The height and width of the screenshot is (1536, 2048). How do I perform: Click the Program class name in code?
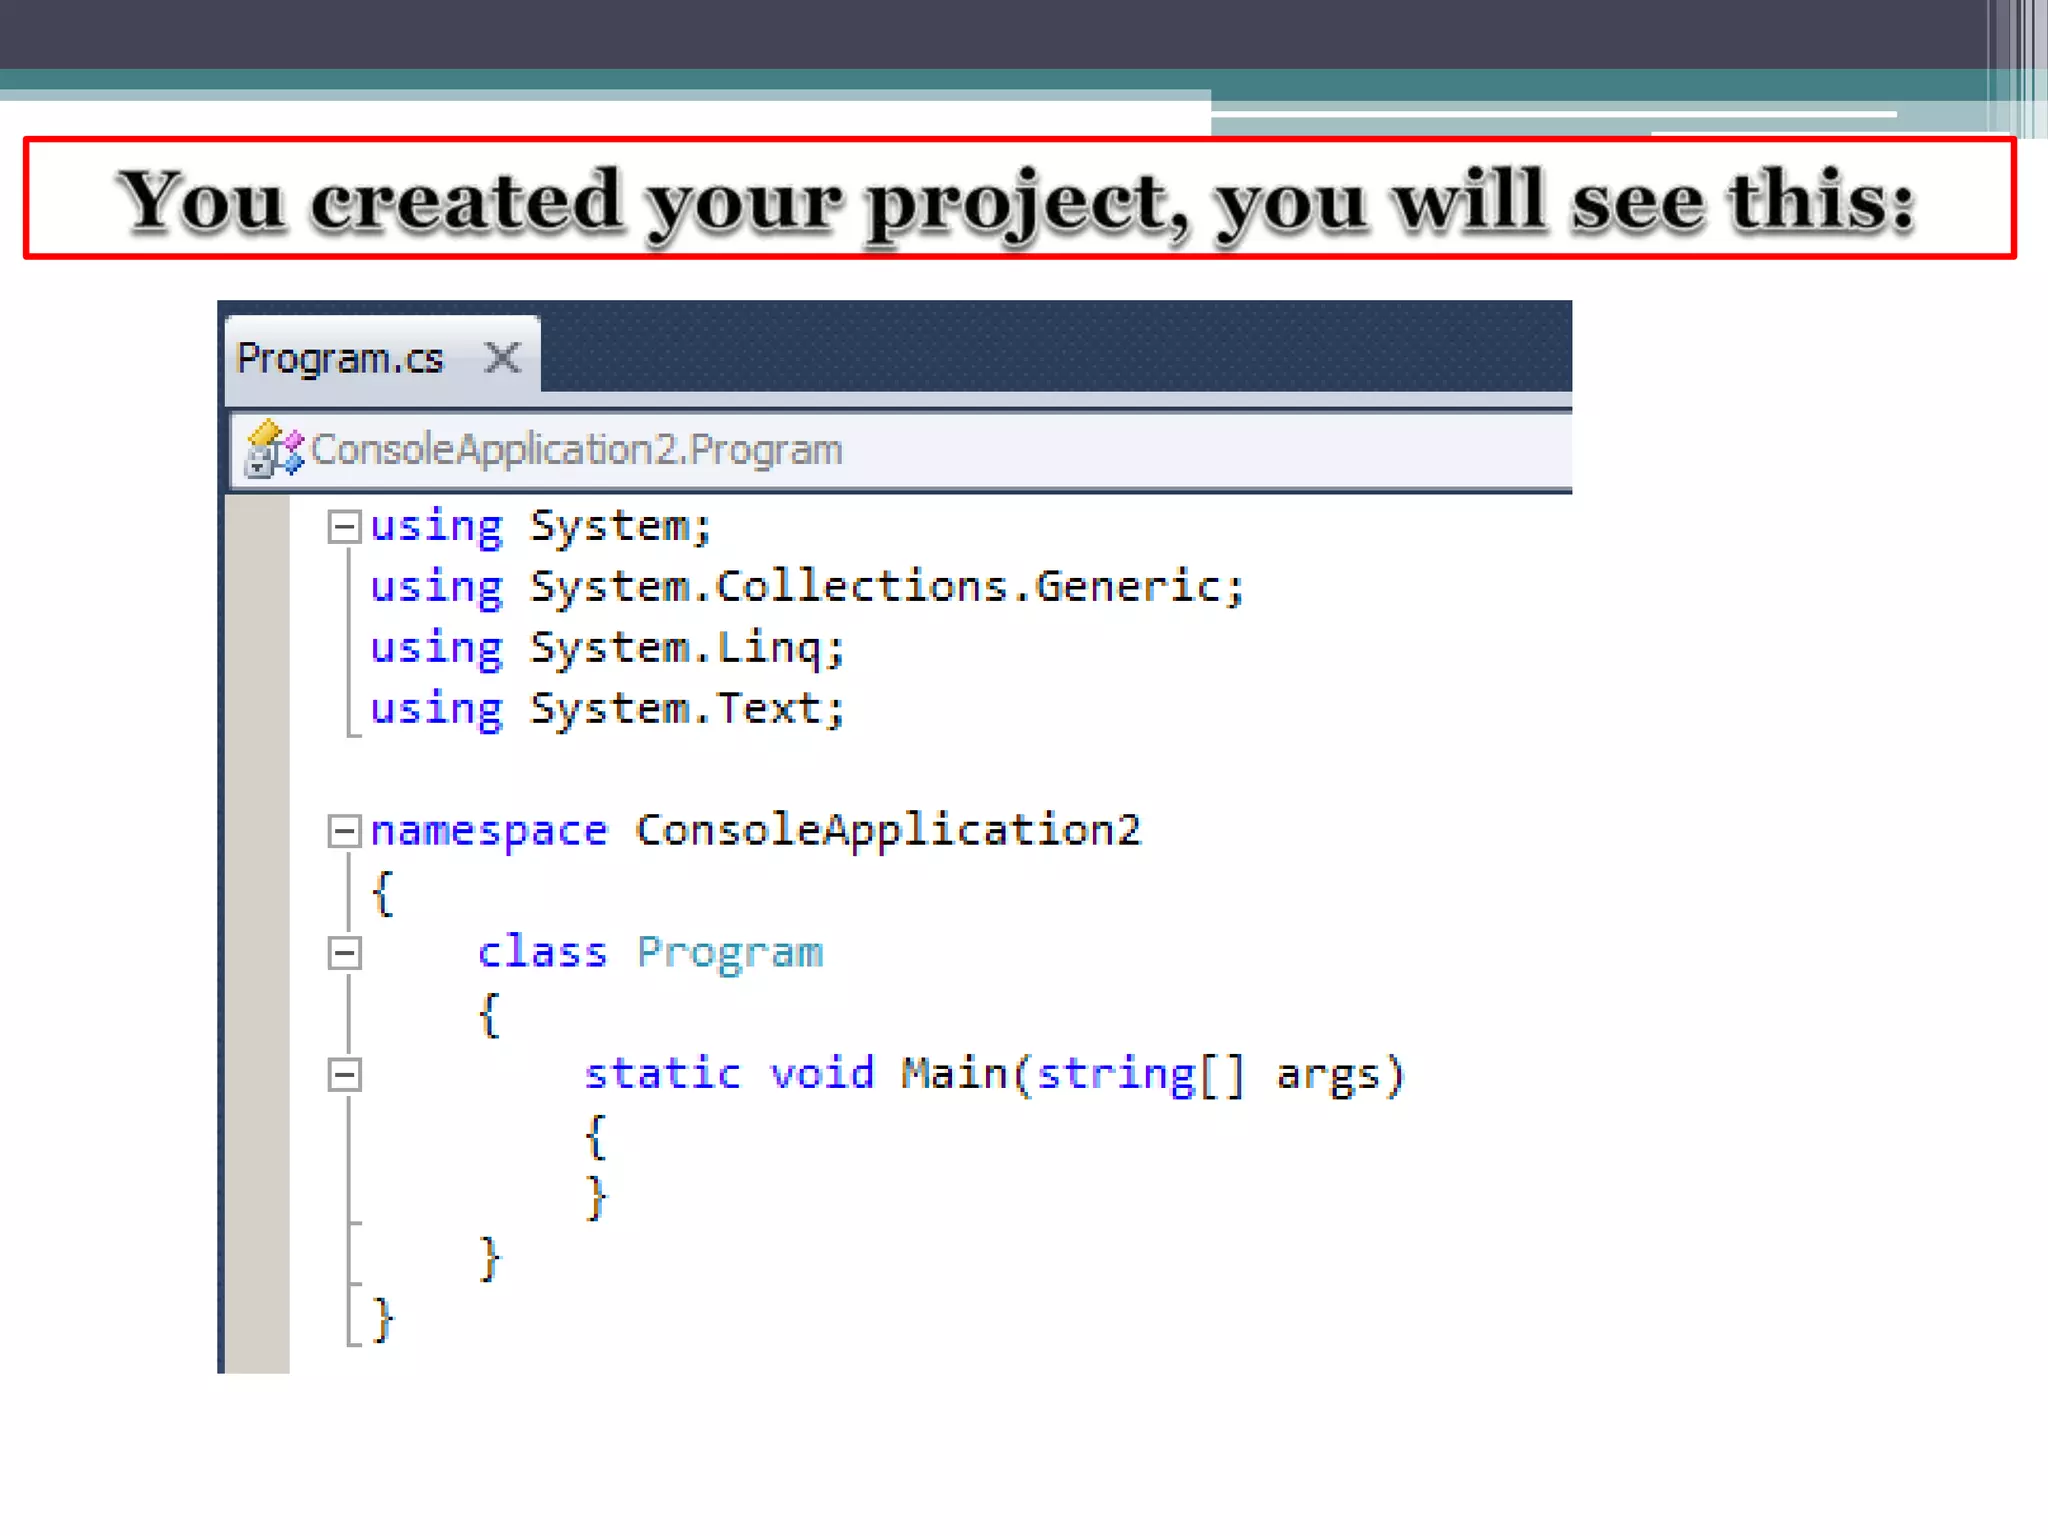click(730, 953)
